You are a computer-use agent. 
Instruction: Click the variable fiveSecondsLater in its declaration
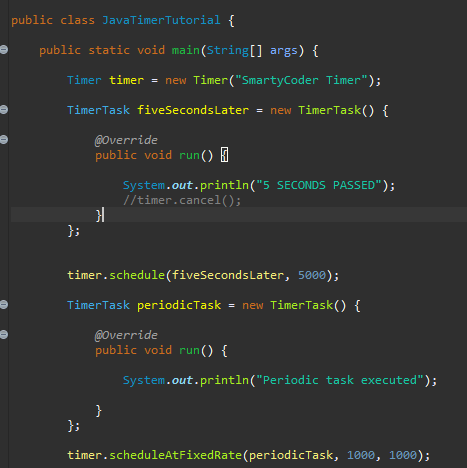click(193, 110)
